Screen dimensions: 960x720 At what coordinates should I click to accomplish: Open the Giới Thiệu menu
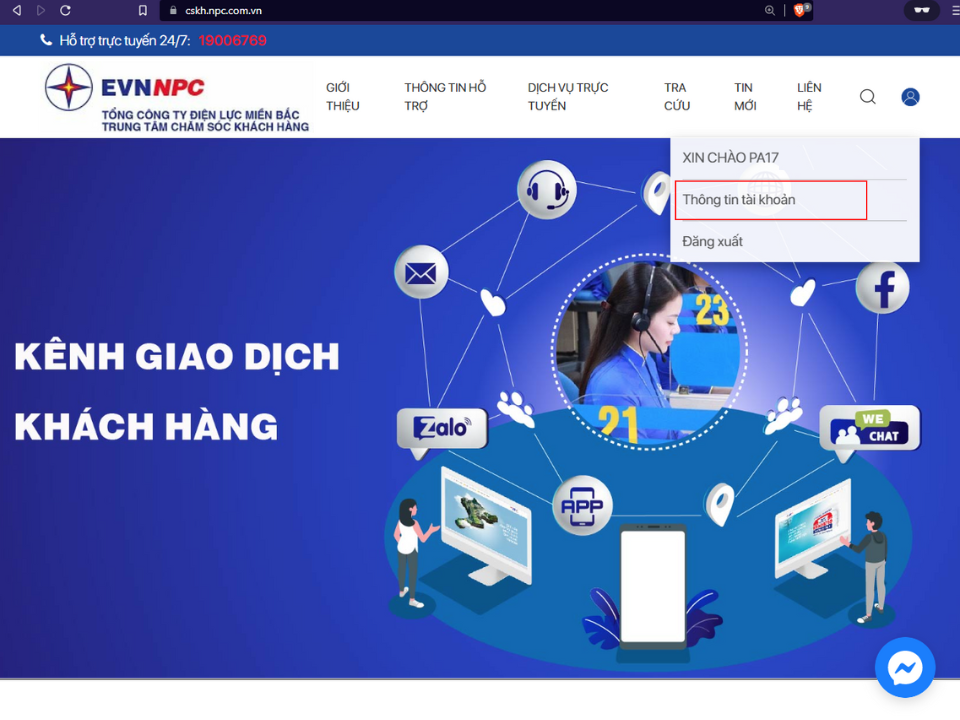pos(342,97)
